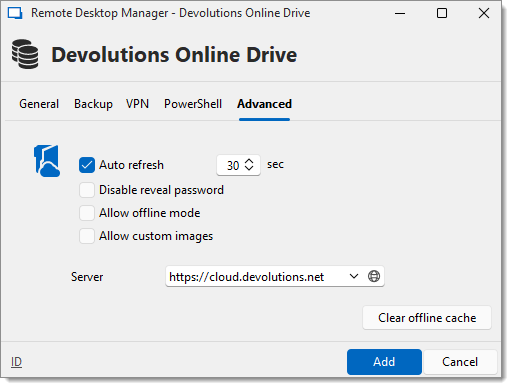
Task: Click the cloud drive icon beside Auto refresh
Action: point(47,162)
